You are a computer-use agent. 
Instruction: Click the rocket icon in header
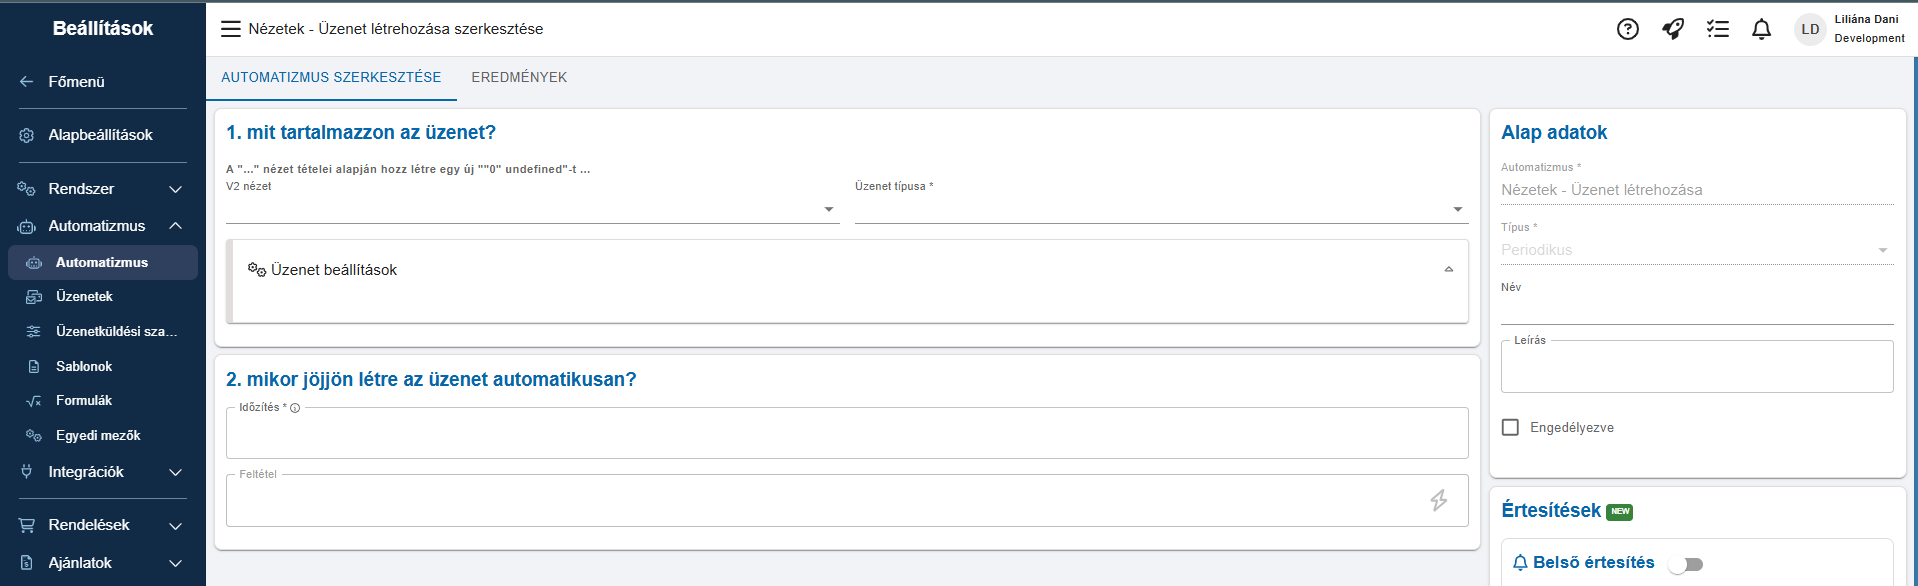click(1673, 29)
